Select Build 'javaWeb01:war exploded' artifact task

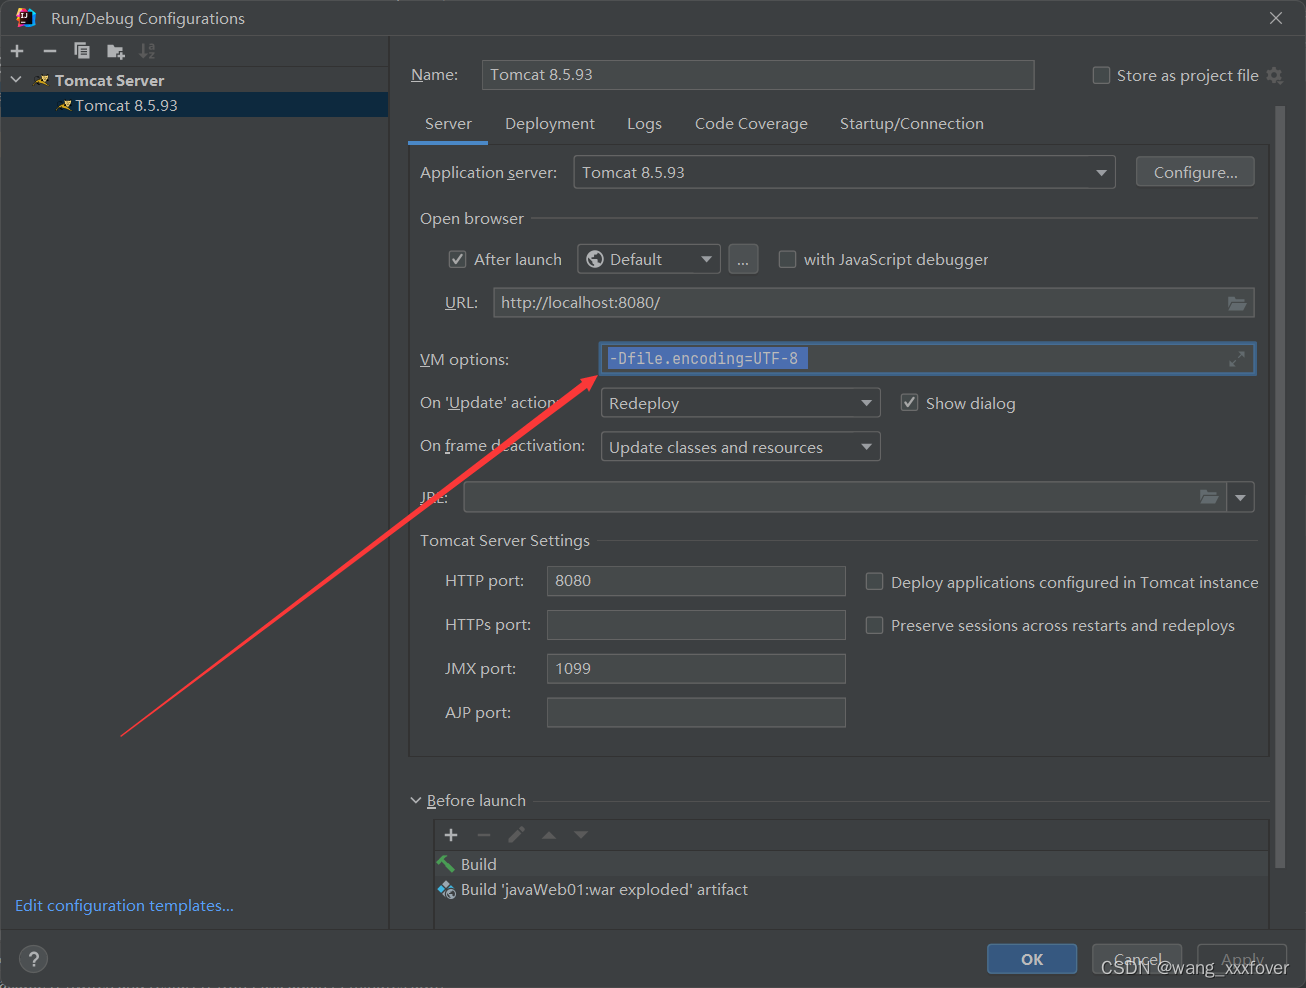point(851,889)
